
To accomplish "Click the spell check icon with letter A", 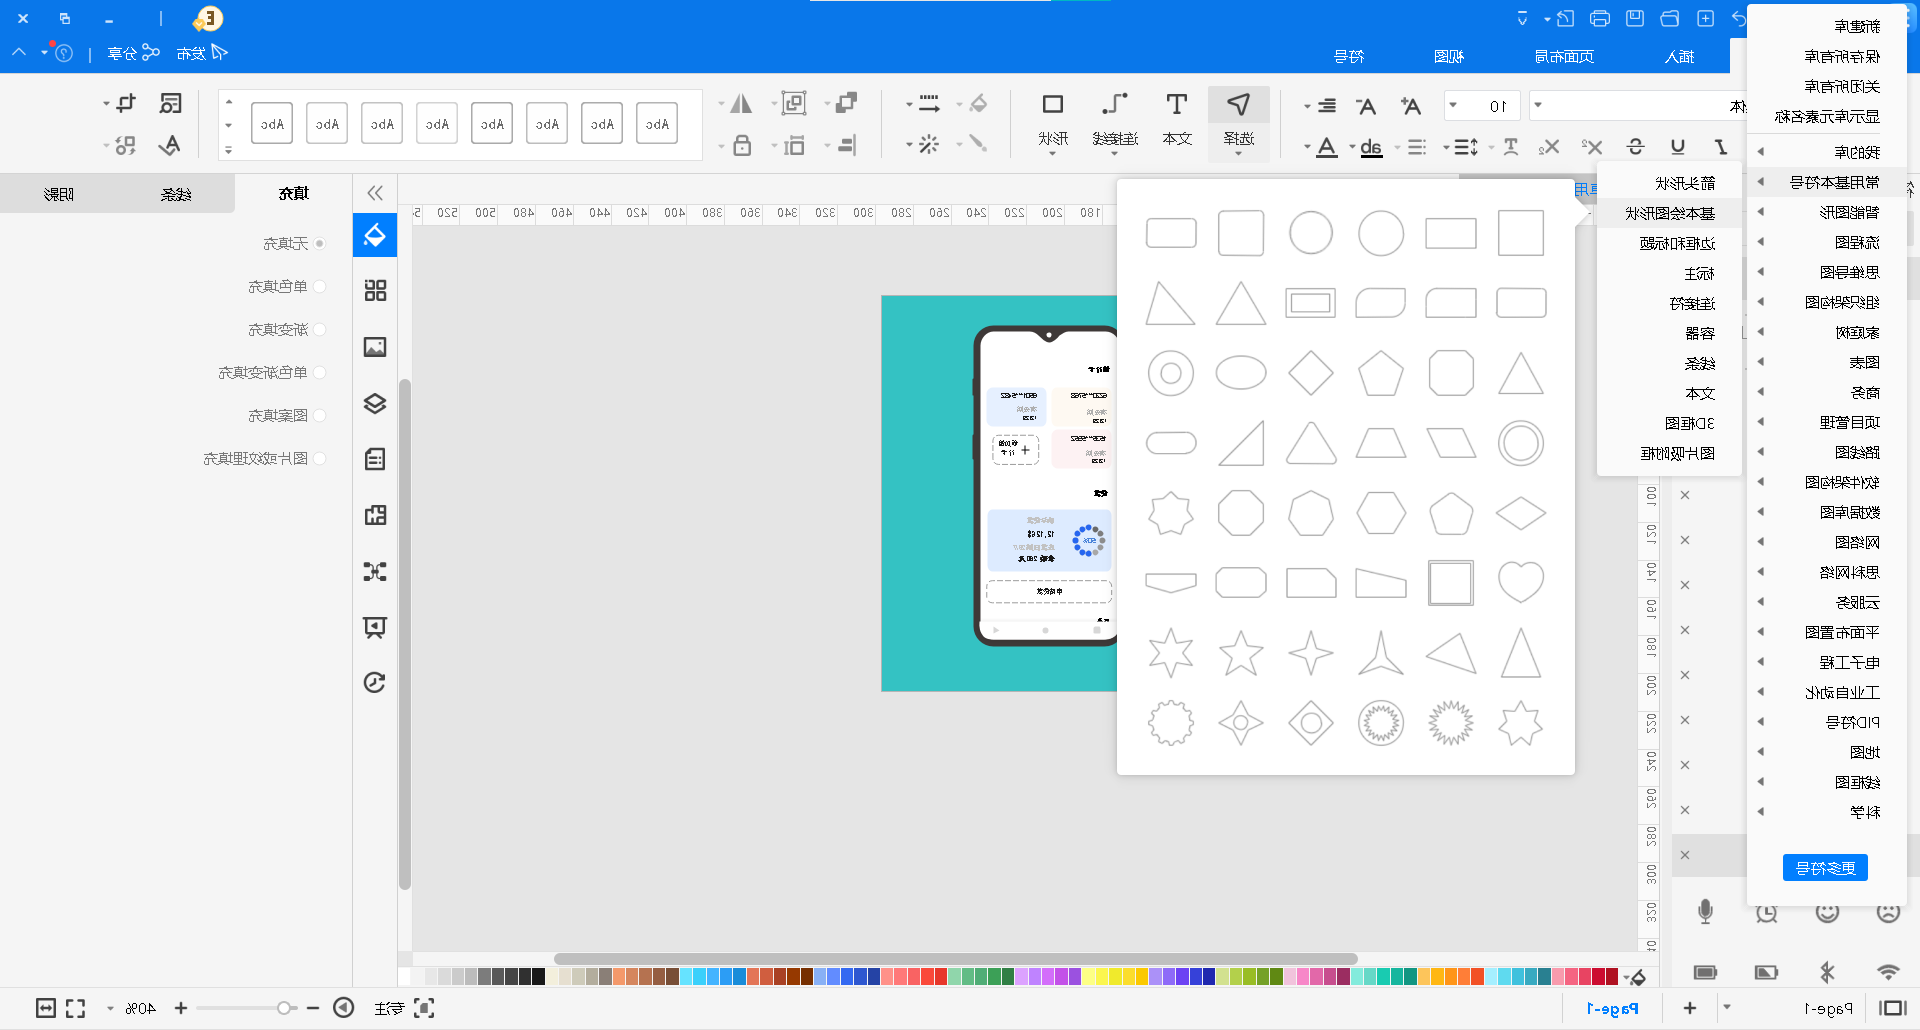I will [170, 146].
